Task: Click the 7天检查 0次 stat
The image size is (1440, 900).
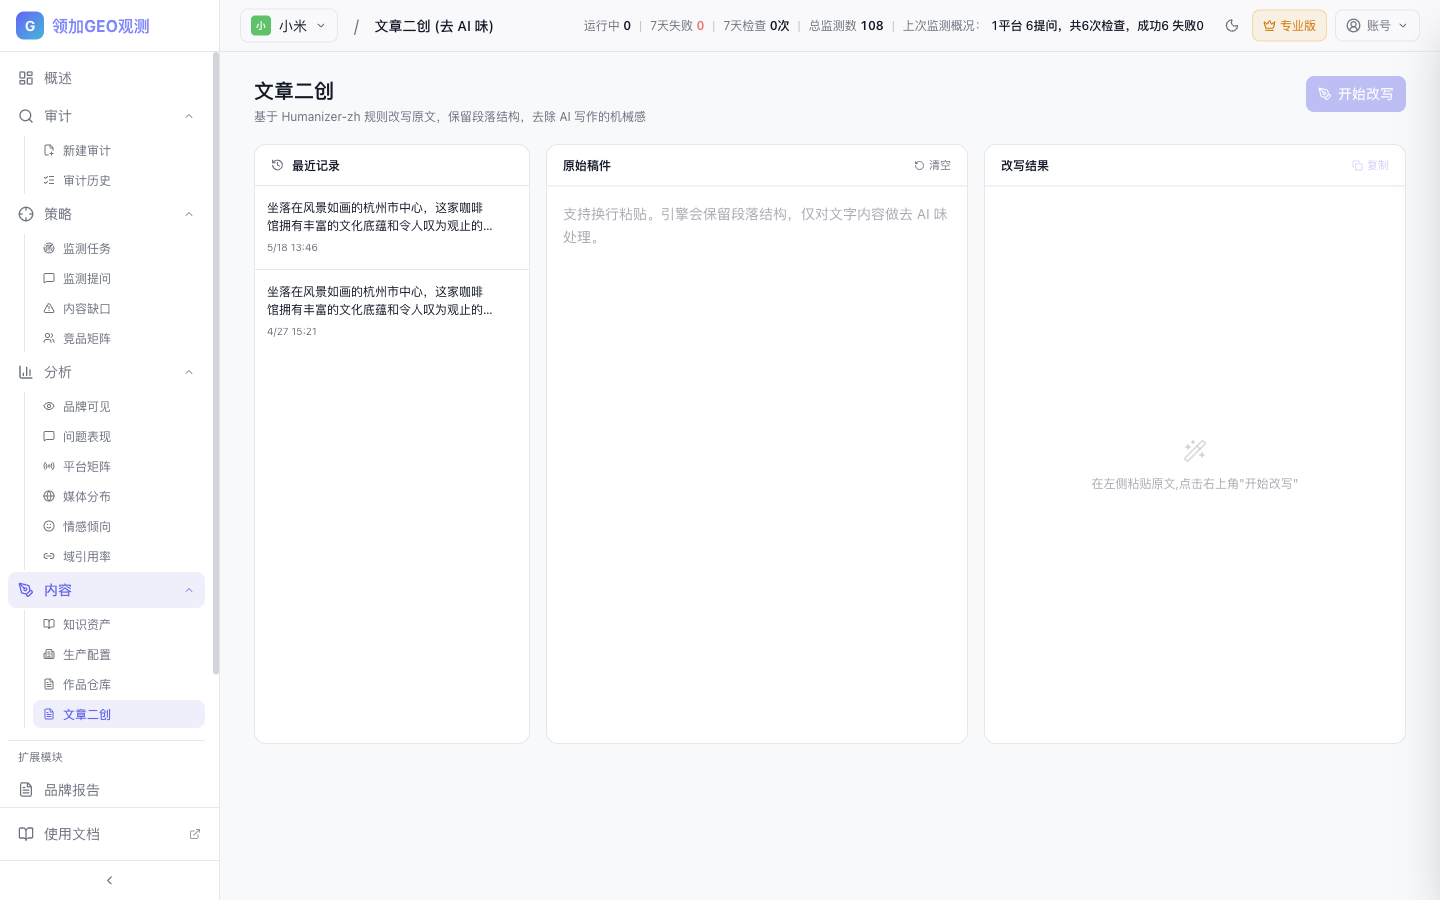Action: click(x=756, y=26)
